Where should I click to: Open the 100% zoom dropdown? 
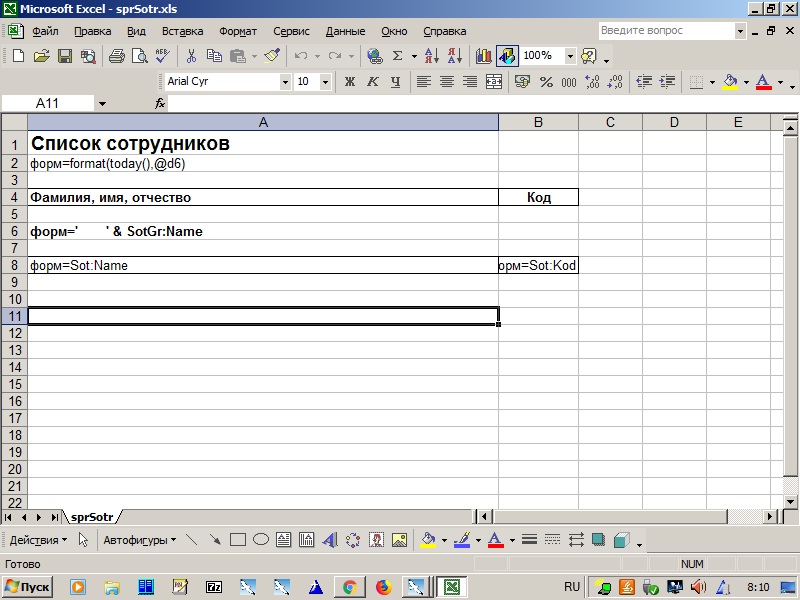570,56
